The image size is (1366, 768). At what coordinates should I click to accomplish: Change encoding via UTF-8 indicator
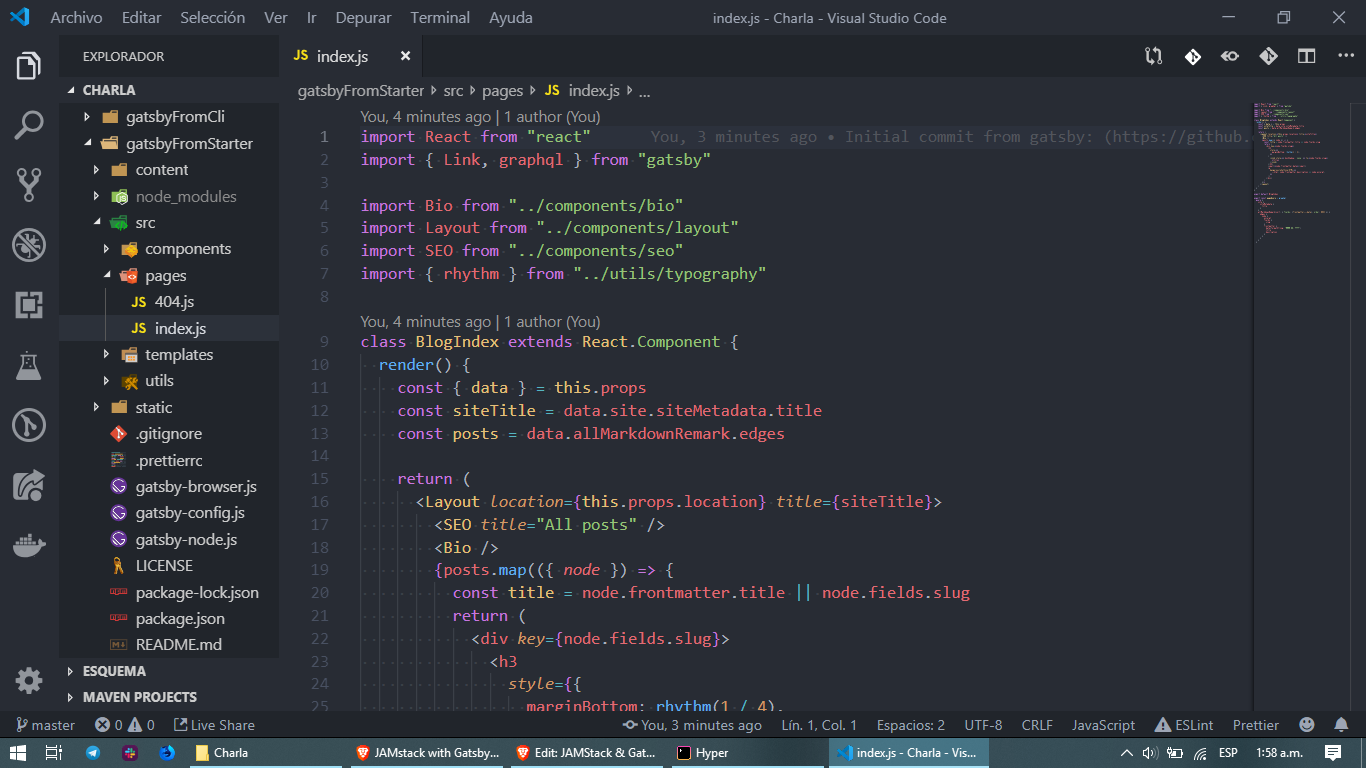point(983,725)
